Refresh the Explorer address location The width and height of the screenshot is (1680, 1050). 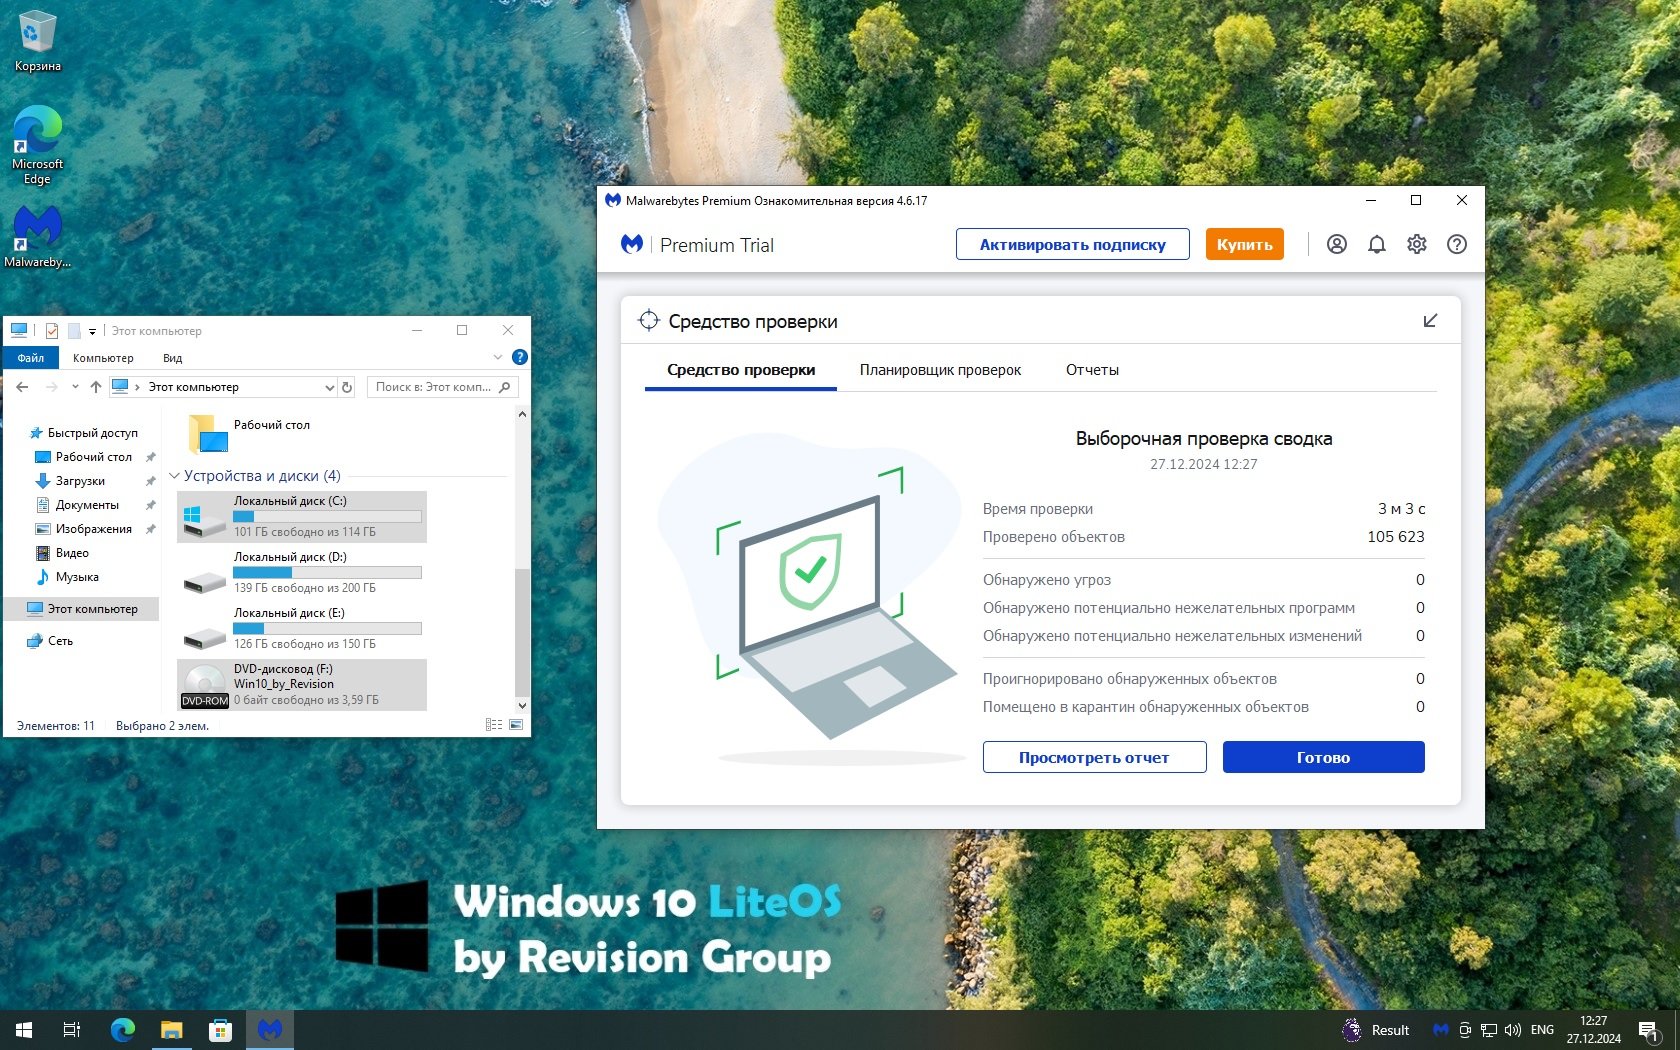click(347, 387)
